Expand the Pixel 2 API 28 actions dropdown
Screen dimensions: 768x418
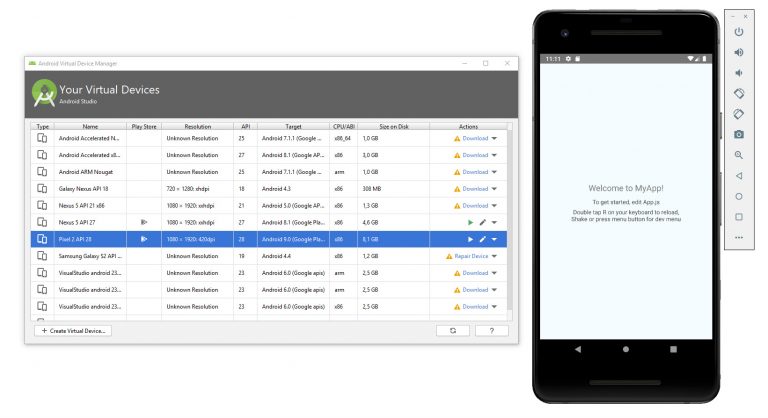[x=494, y=239]
